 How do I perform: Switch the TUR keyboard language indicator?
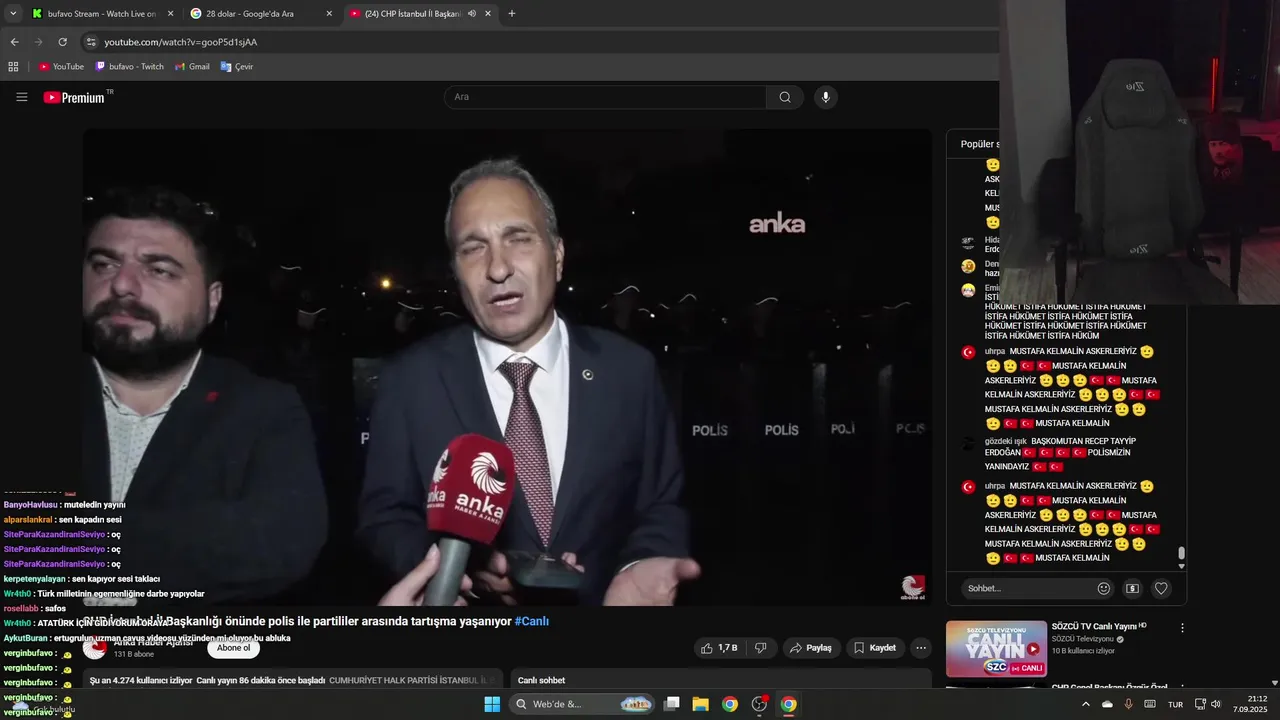tap(1175, 704)
